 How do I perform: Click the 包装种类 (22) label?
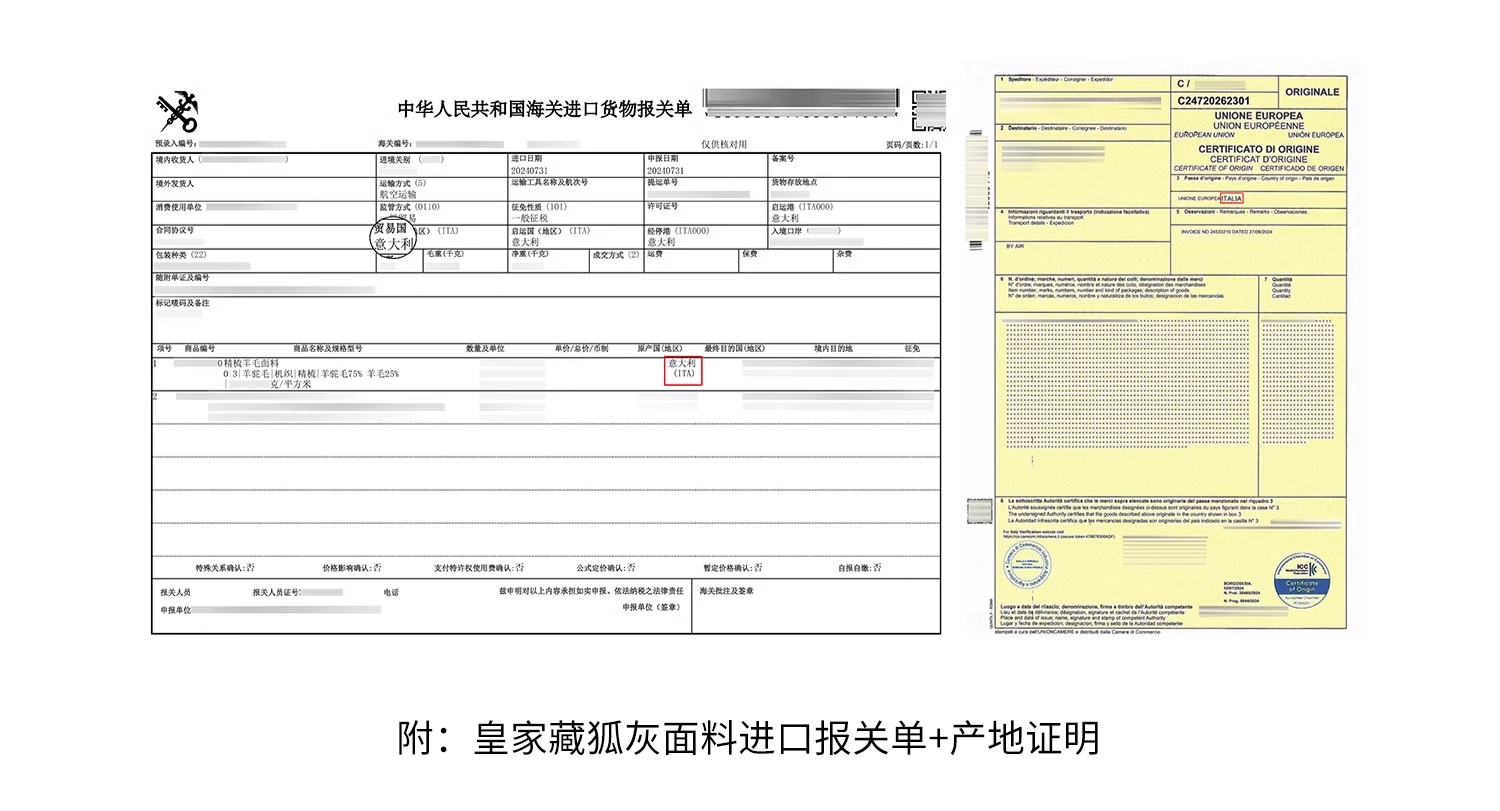point(181,255)
